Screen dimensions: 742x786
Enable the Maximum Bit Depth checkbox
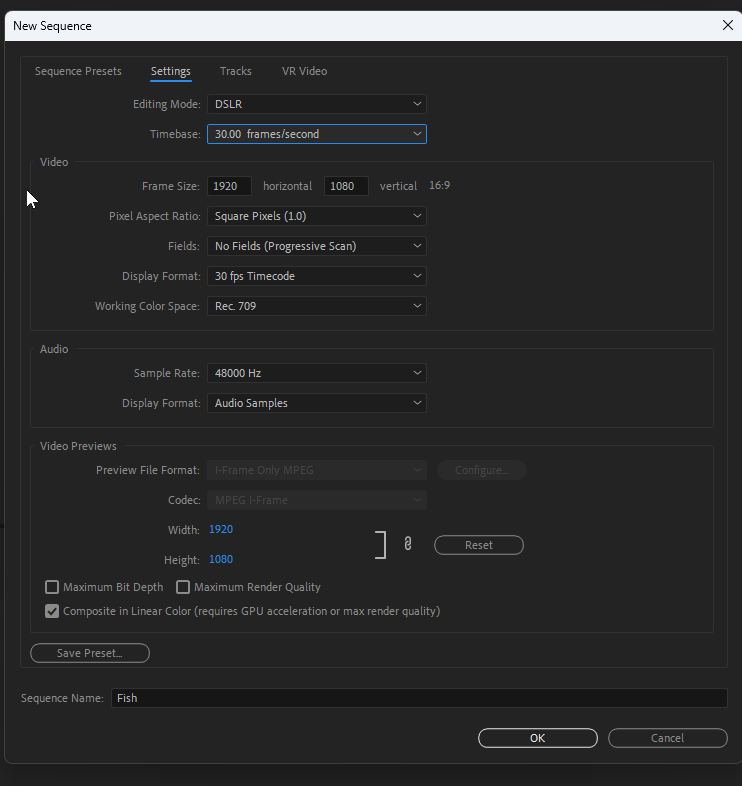point(53,587)
